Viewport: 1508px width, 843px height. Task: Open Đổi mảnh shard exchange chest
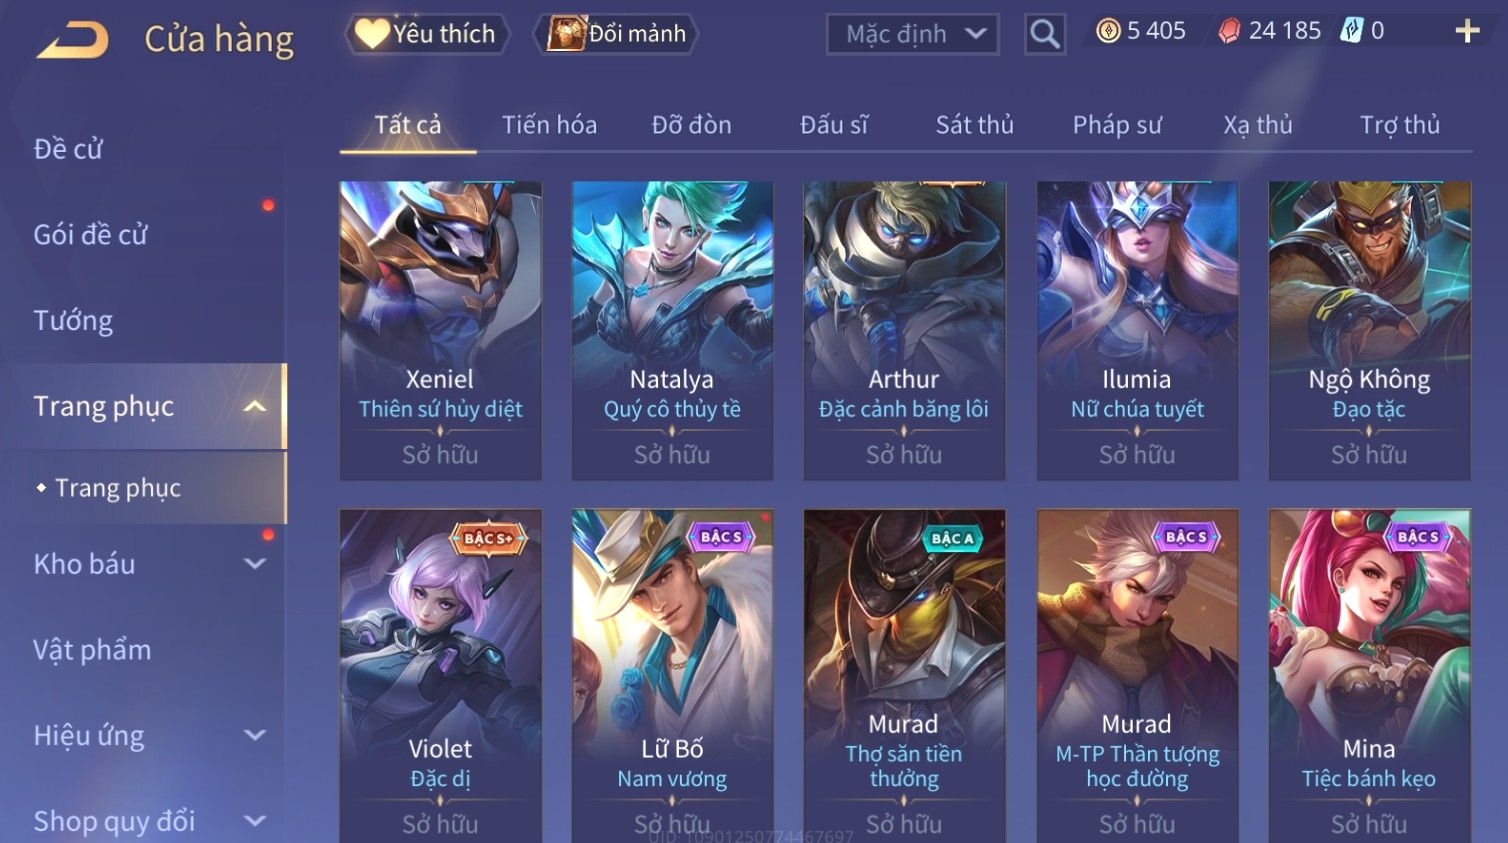617,34
